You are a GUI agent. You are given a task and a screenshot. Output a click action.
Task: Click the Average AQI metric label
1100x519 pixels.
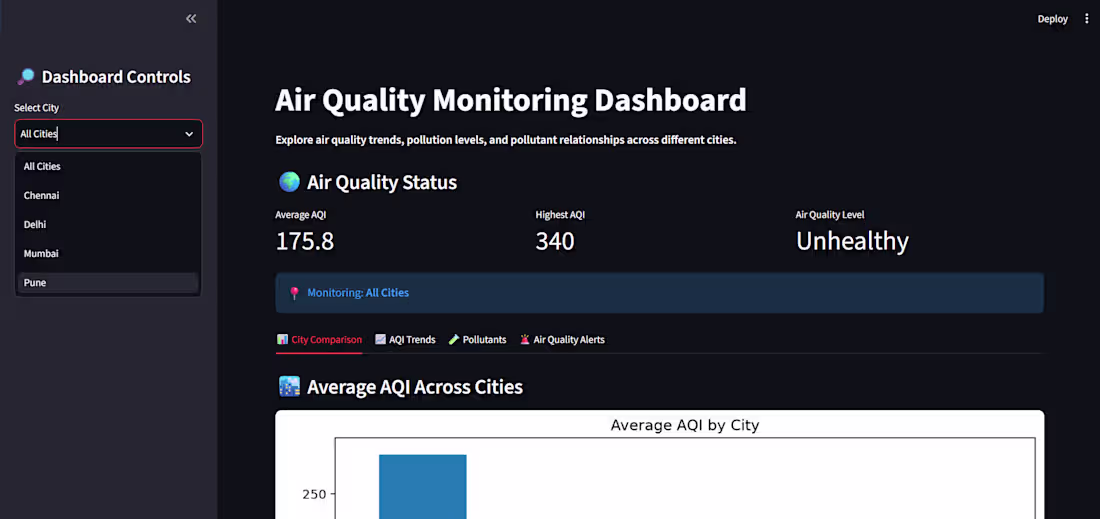click(x=300, y=215)
